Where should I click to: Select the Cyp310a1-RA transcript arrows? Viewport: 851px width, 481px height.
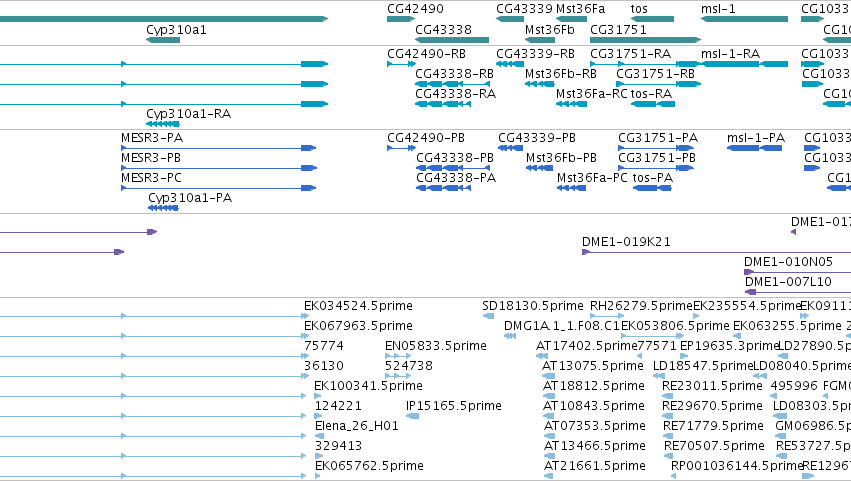(x=163, y=124)
